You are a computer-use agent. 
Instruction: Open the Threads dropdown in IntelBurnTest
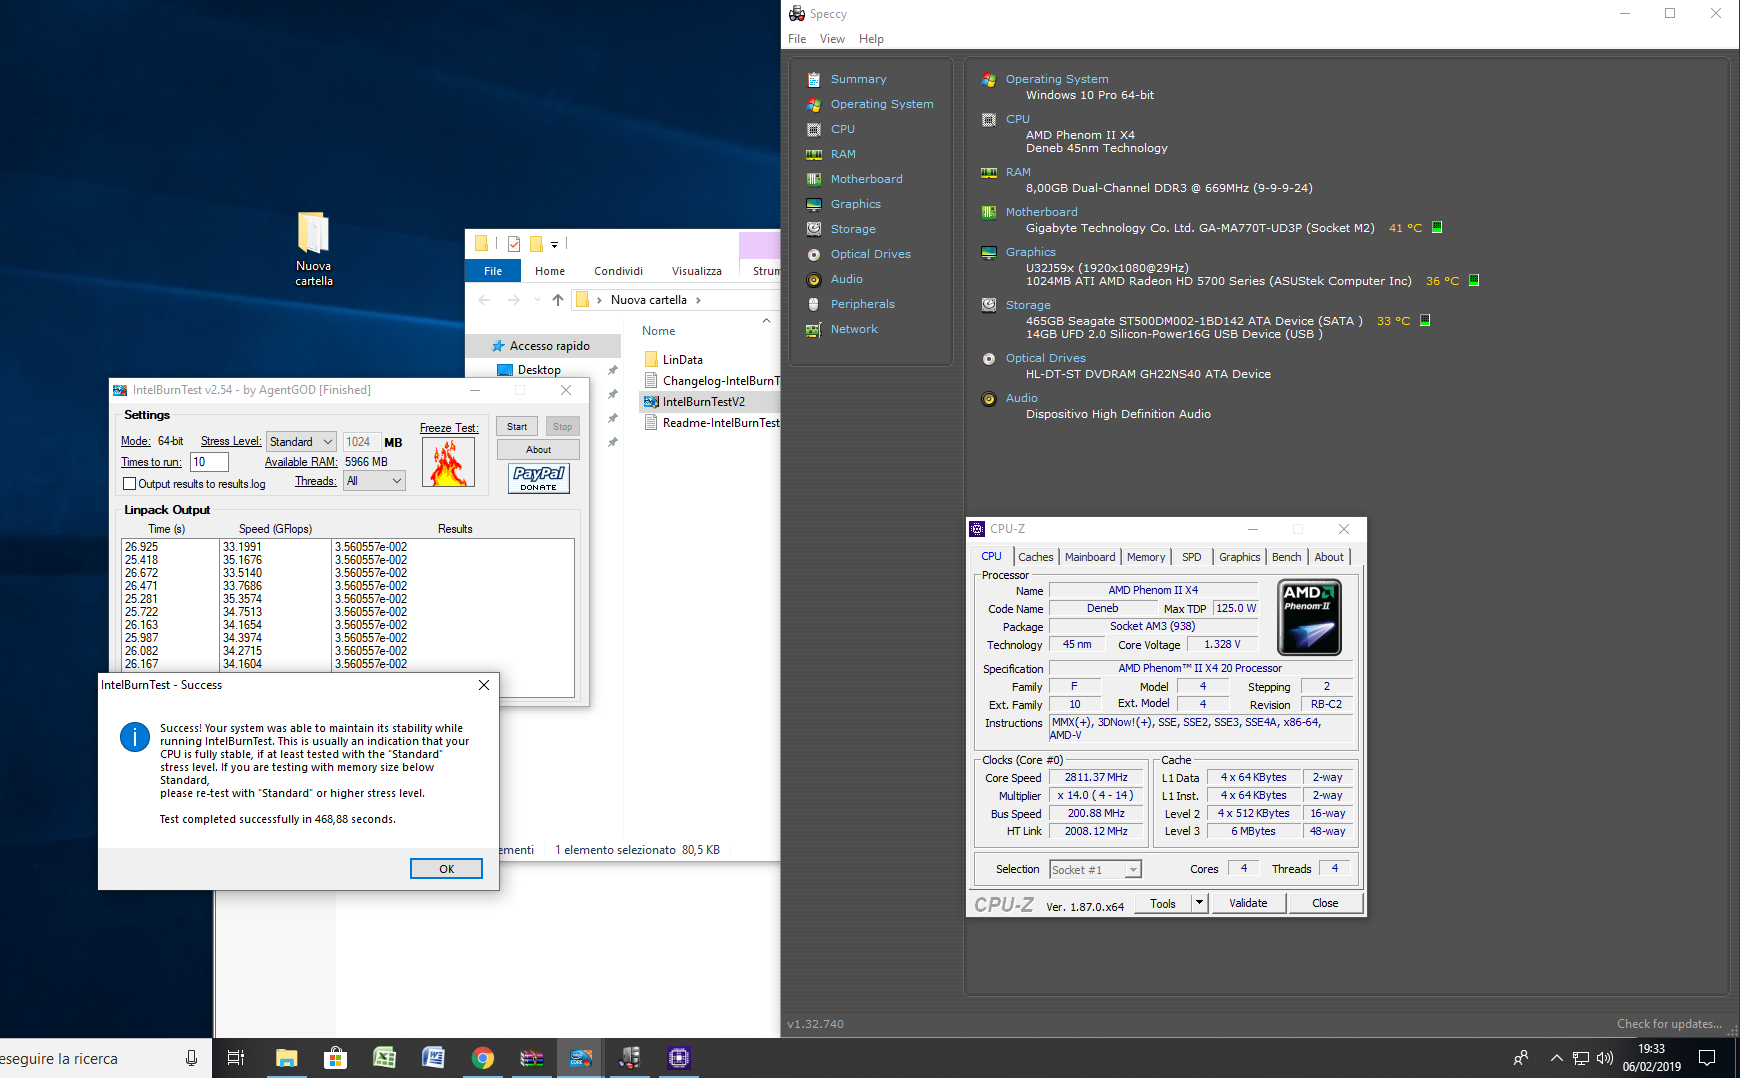[374, 481]
